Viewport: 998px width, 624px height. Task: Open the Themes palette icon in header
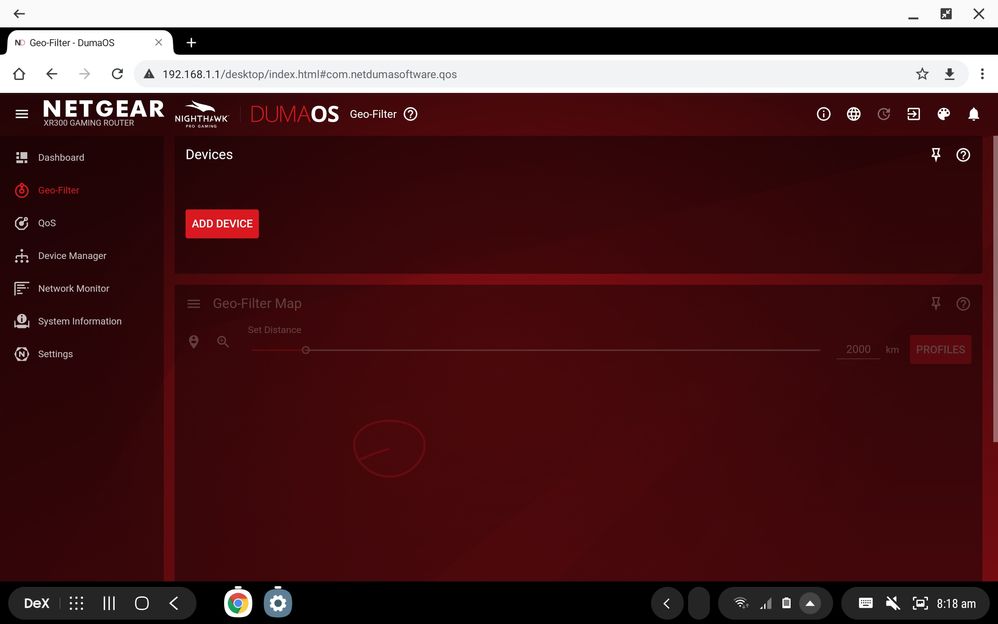[x=943, y=114]
